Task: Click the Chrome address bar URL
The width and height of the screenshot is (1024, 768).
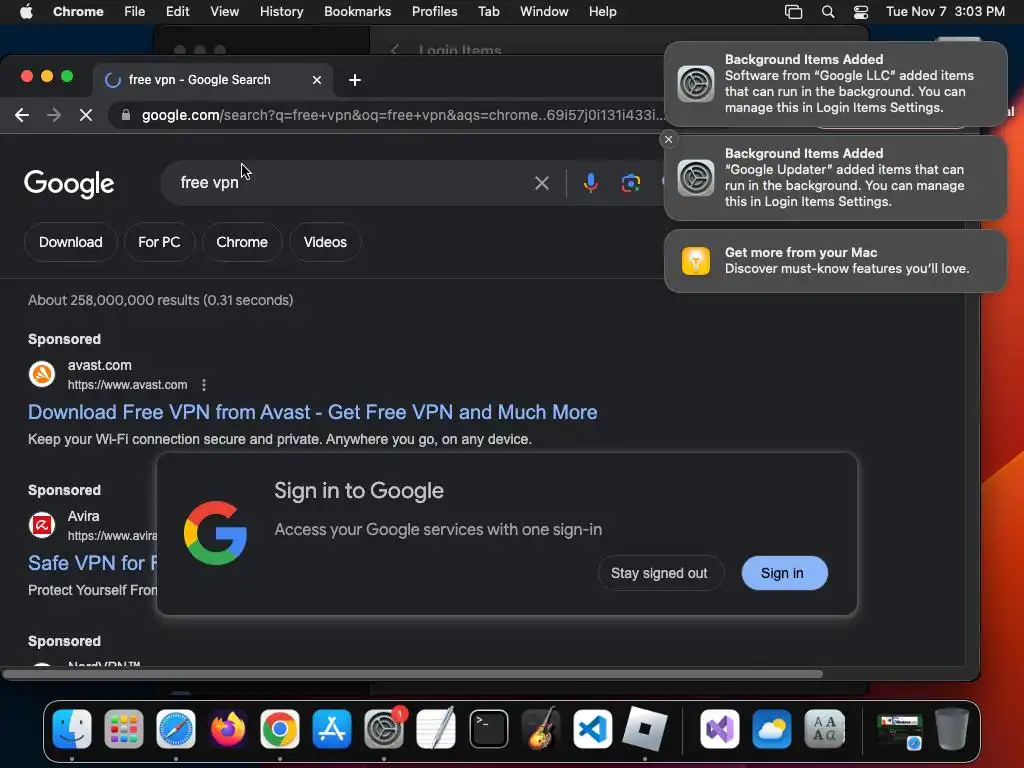Action: (x=402, y=116)
